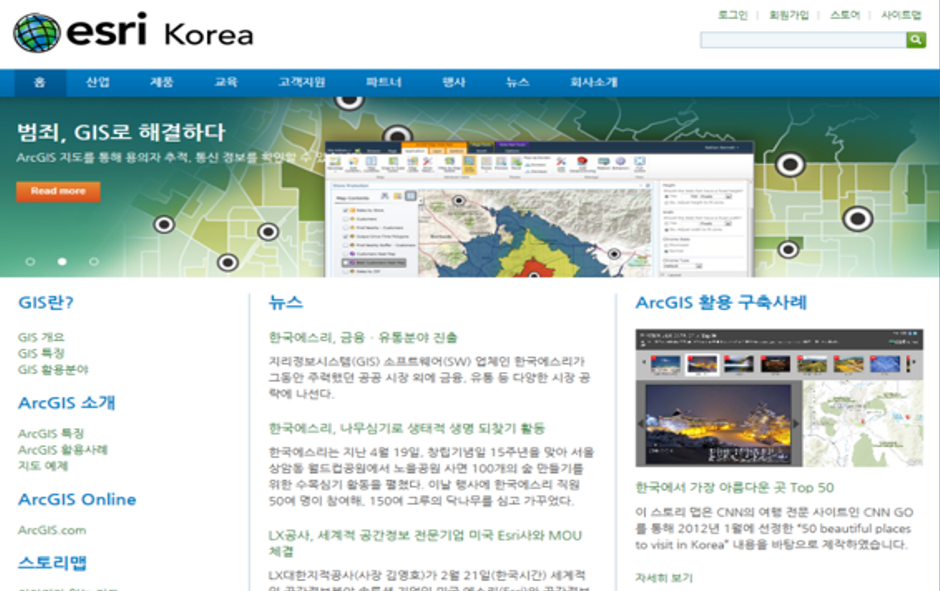Open the 고객지원 navigation menu

click(301, 82)
